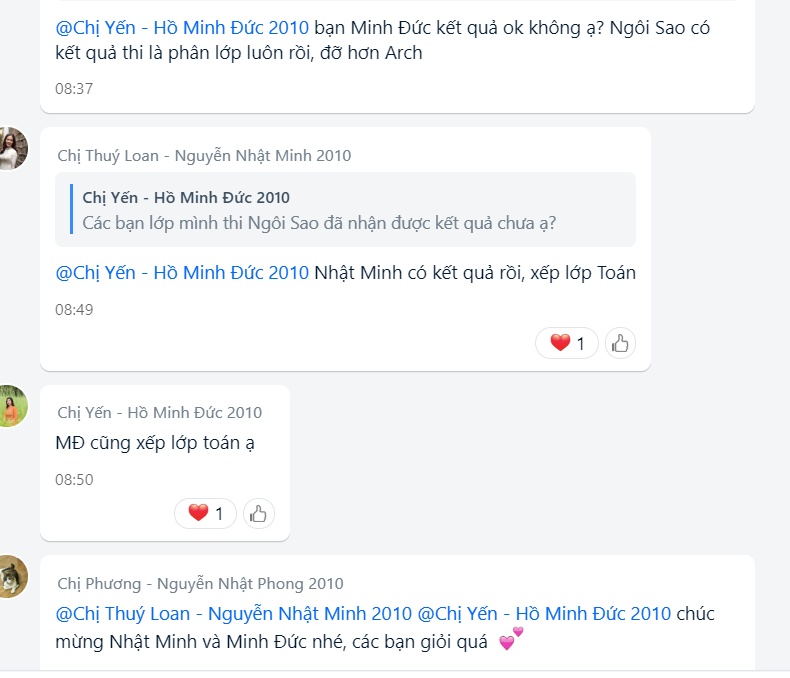This screenshot has height=678, width=790.
Task: Click the thumbs-up icon on the 08:49 message
Action: [620, 344]
